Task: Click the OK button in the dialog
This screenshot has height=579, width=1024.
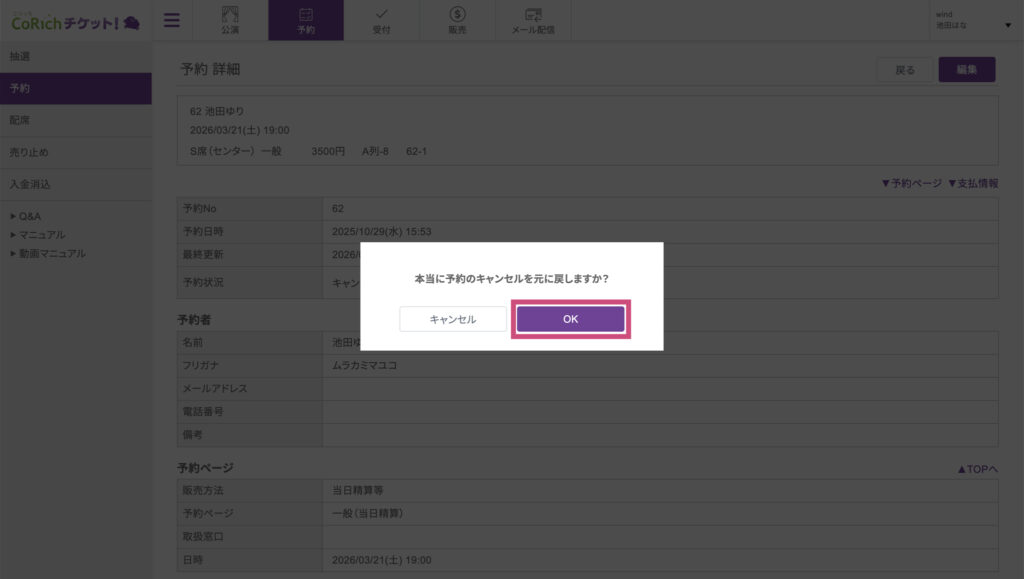Action: coord(570,319)
